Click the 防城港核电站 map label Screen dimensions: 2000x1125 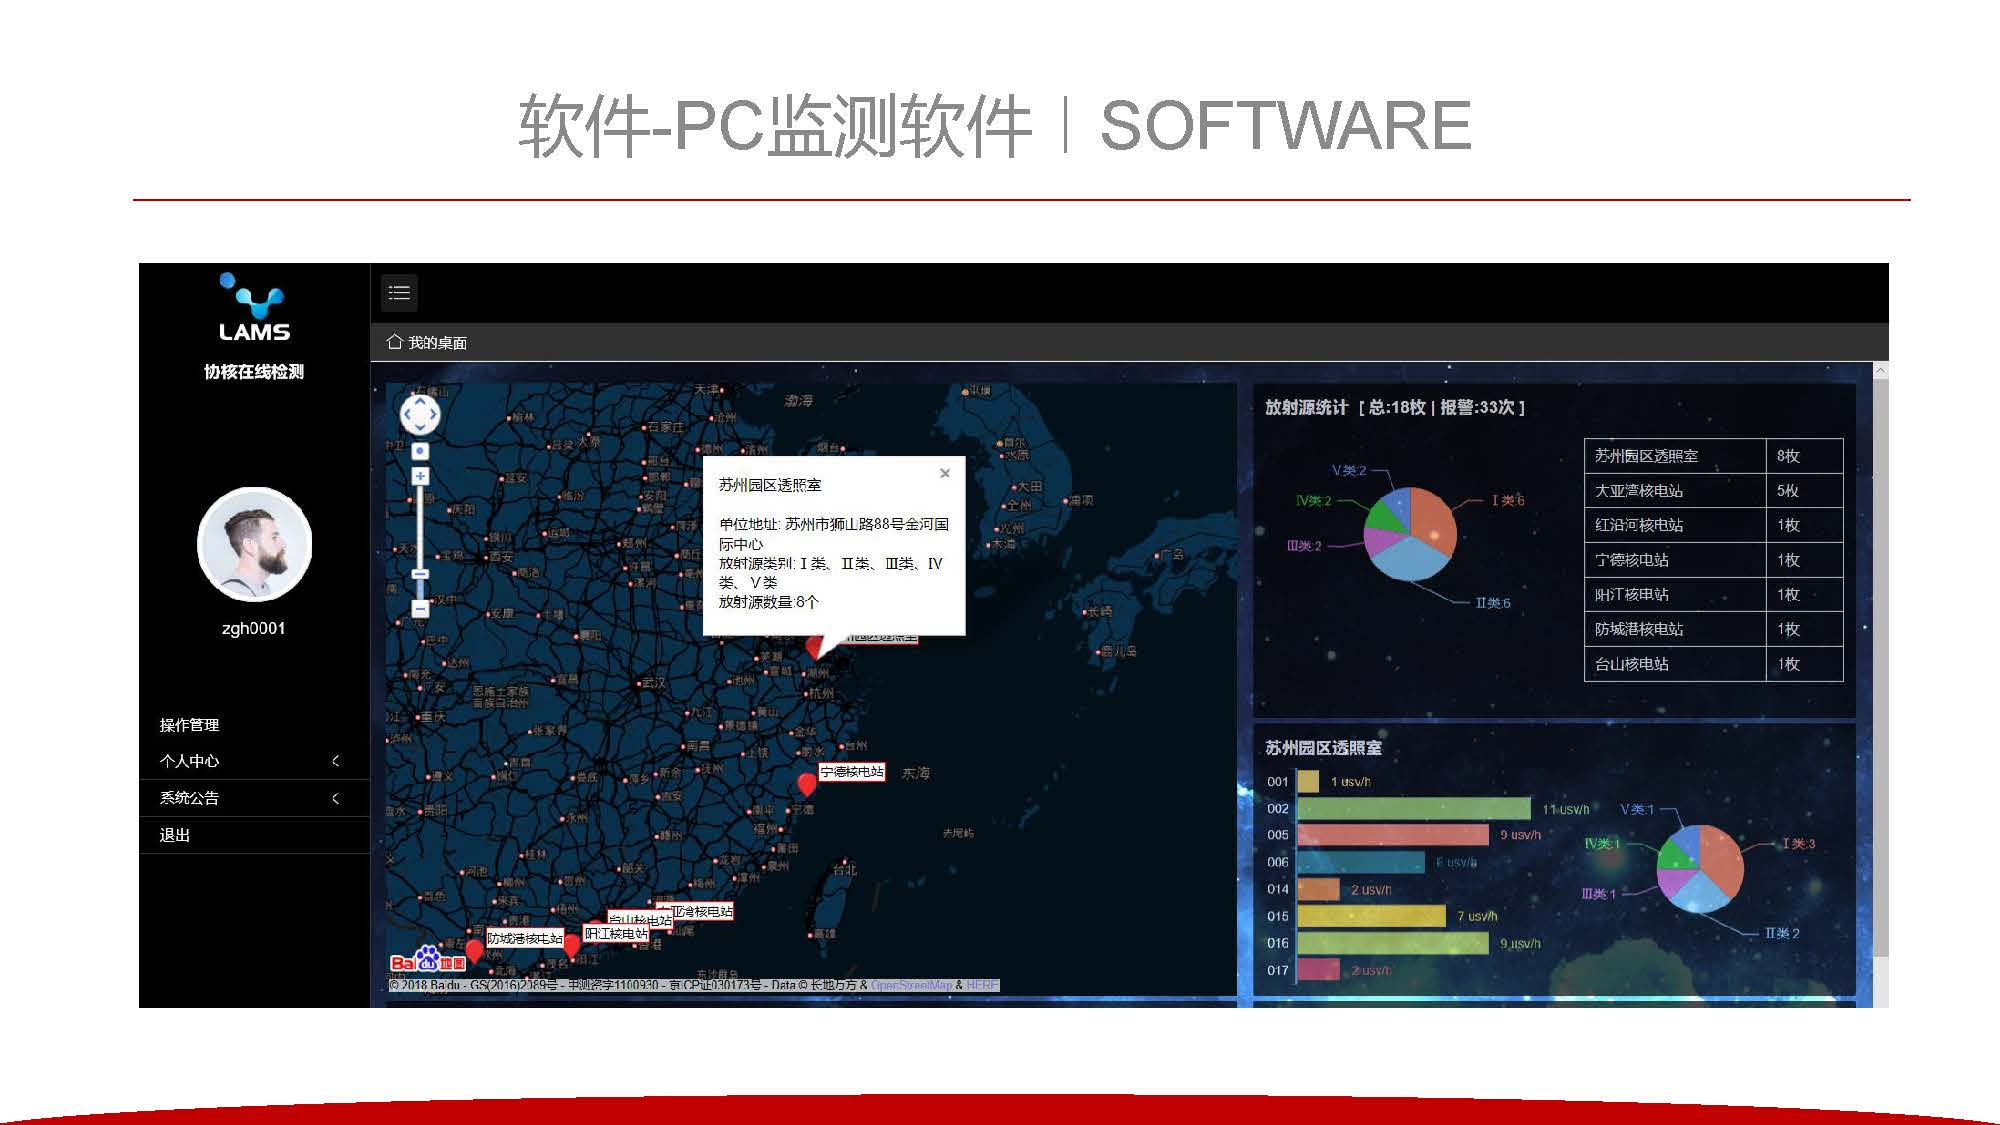tap(524, 938)
